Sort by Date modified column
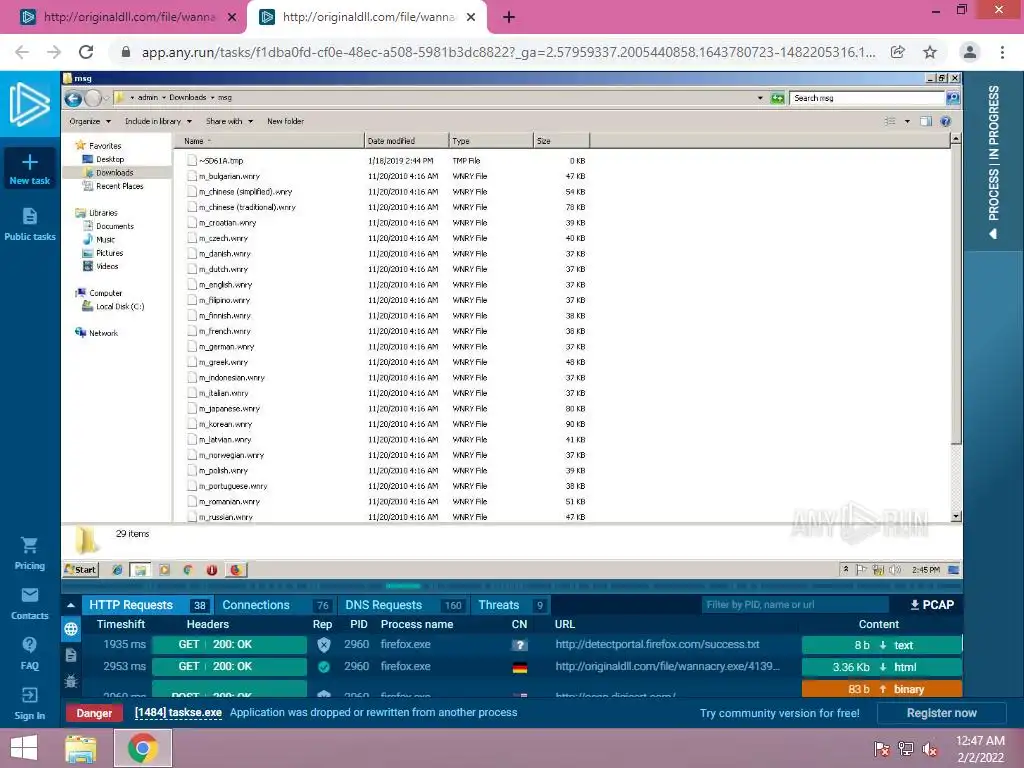 click(x=406, y=140)
